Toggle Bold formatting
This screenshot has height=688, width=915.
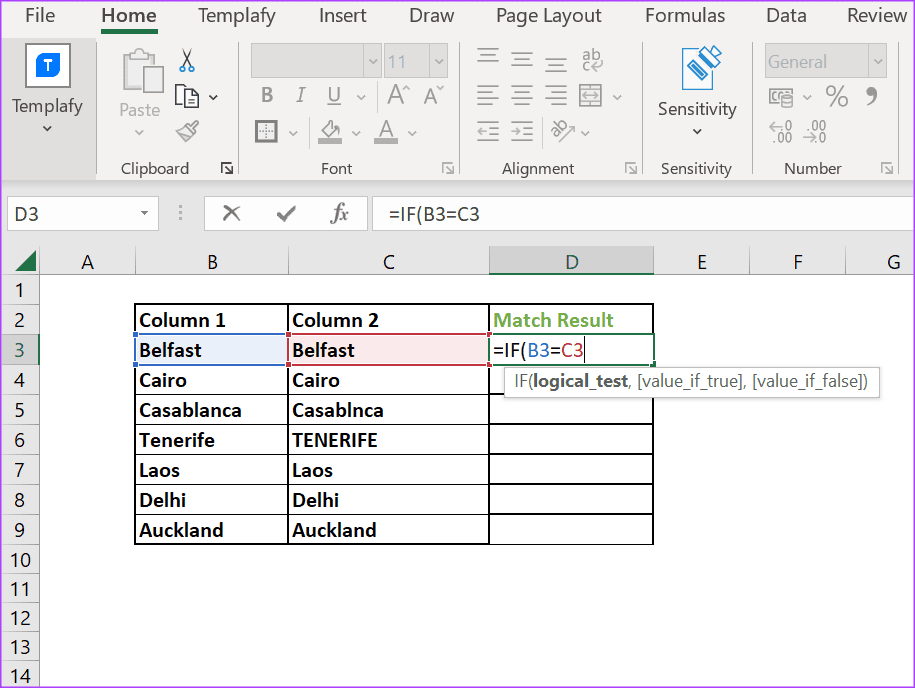click(x=267, y=95)
